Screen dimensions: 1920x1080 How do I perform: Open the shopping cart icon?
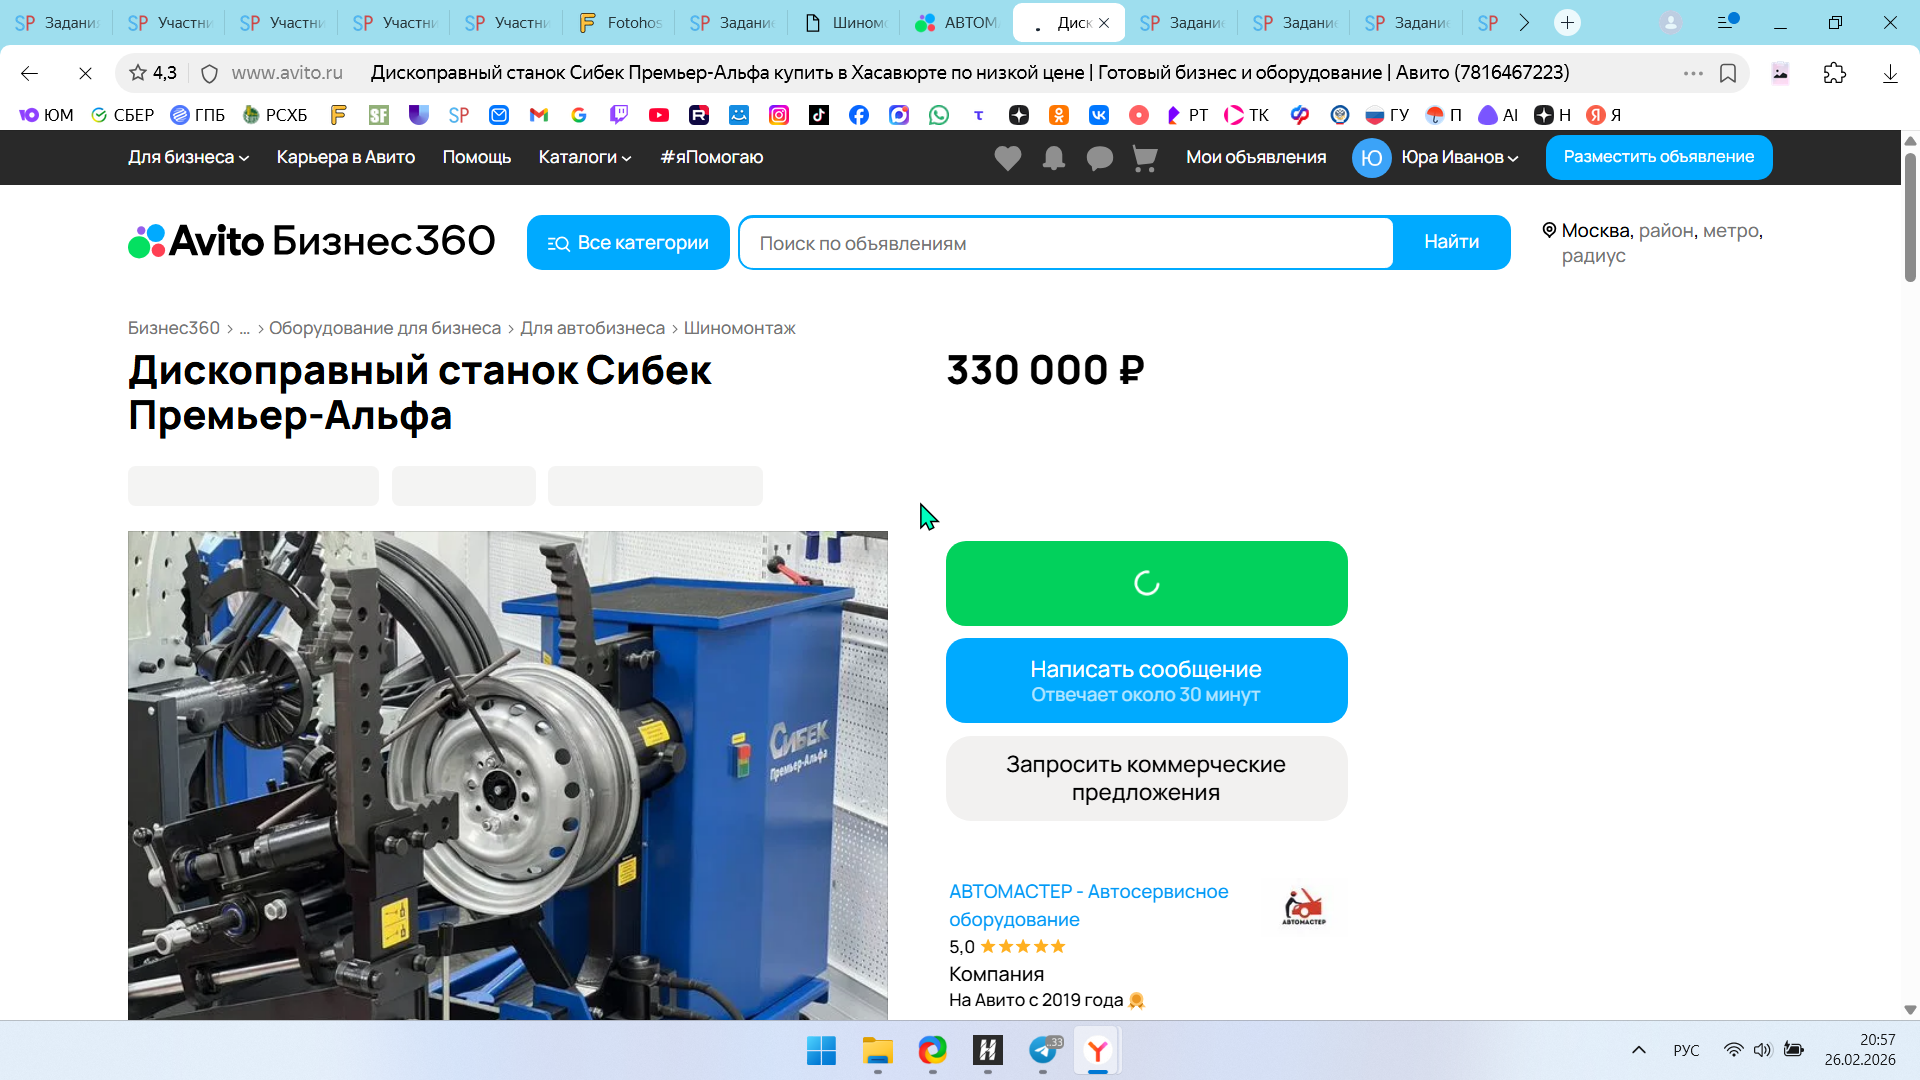1145,158
